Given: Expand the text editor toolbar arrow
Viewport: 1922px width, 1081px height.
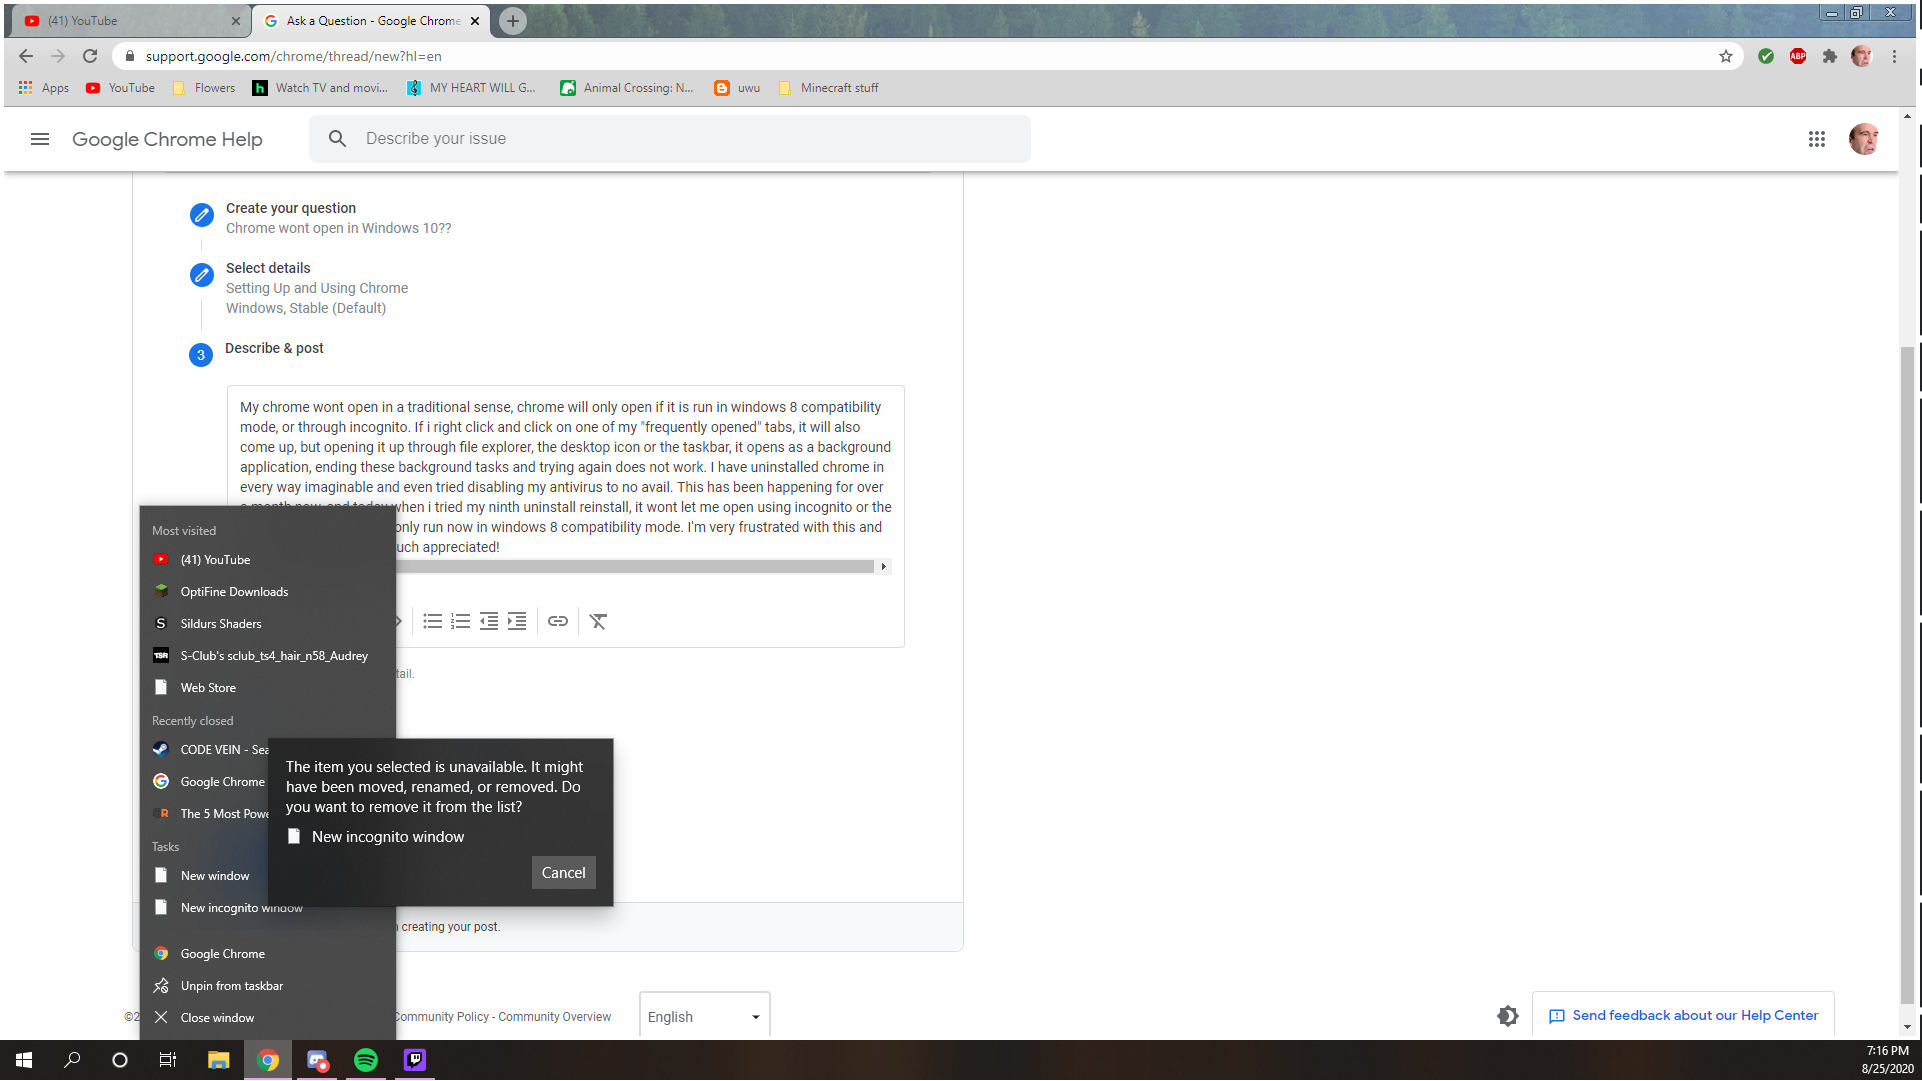Looking at the screenshot, I should (x=884, y=566).
